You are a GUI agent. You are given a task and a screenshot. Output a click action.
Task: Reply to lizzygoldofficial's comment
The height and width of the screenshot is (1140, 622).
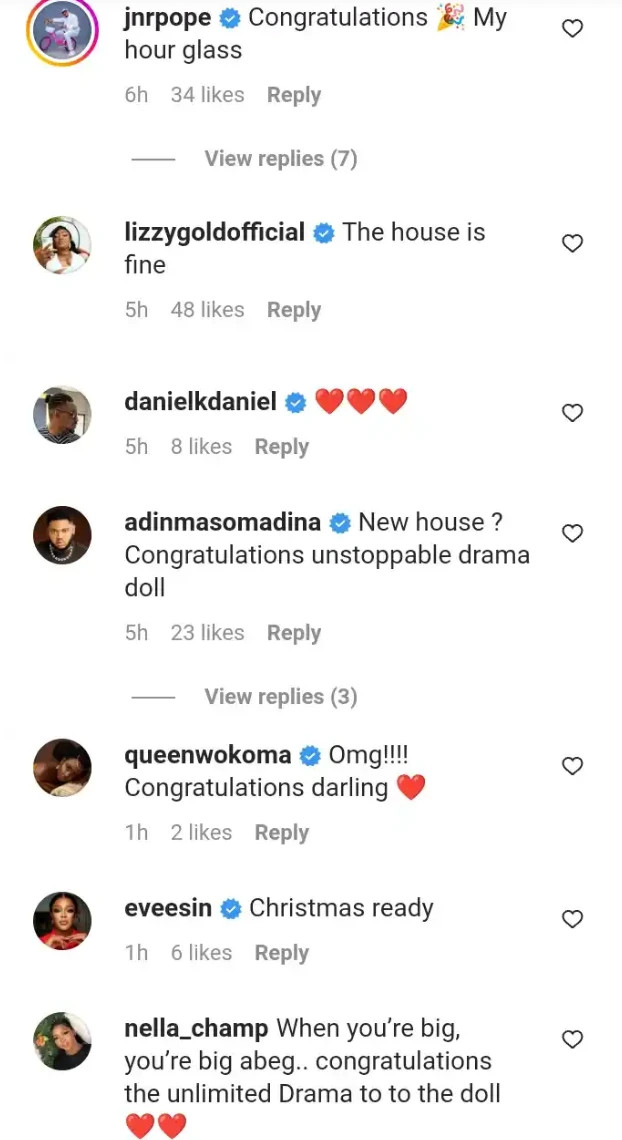294,310
